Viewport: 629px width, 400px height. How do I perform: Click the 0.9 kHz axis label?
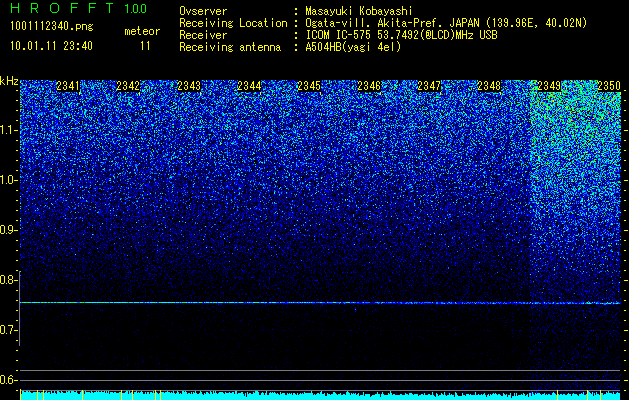(9, 230)
